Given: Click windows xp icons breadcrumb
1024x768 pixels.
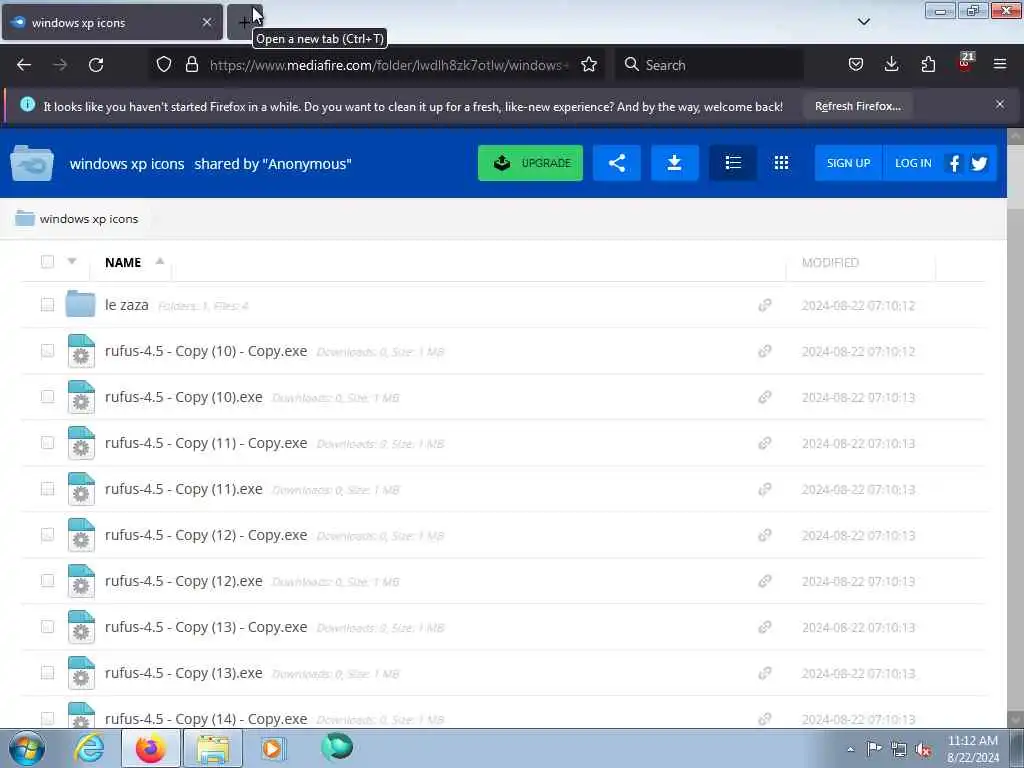Looking at the screenshot, I should click(89, 219).
